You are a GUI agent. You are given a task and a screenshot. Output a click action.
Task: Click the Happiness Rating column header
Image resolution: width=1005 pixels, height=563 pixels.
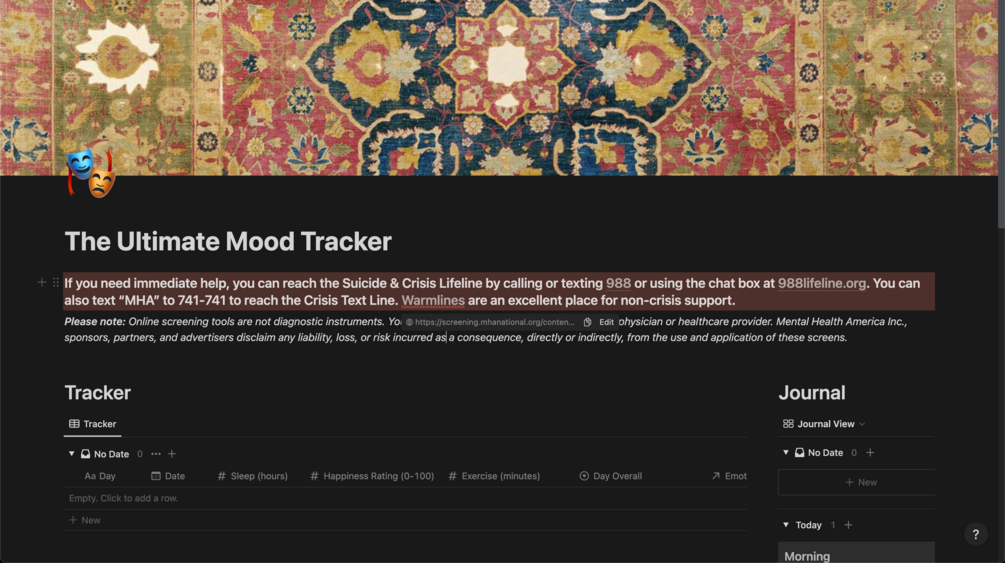click(372, 476)
